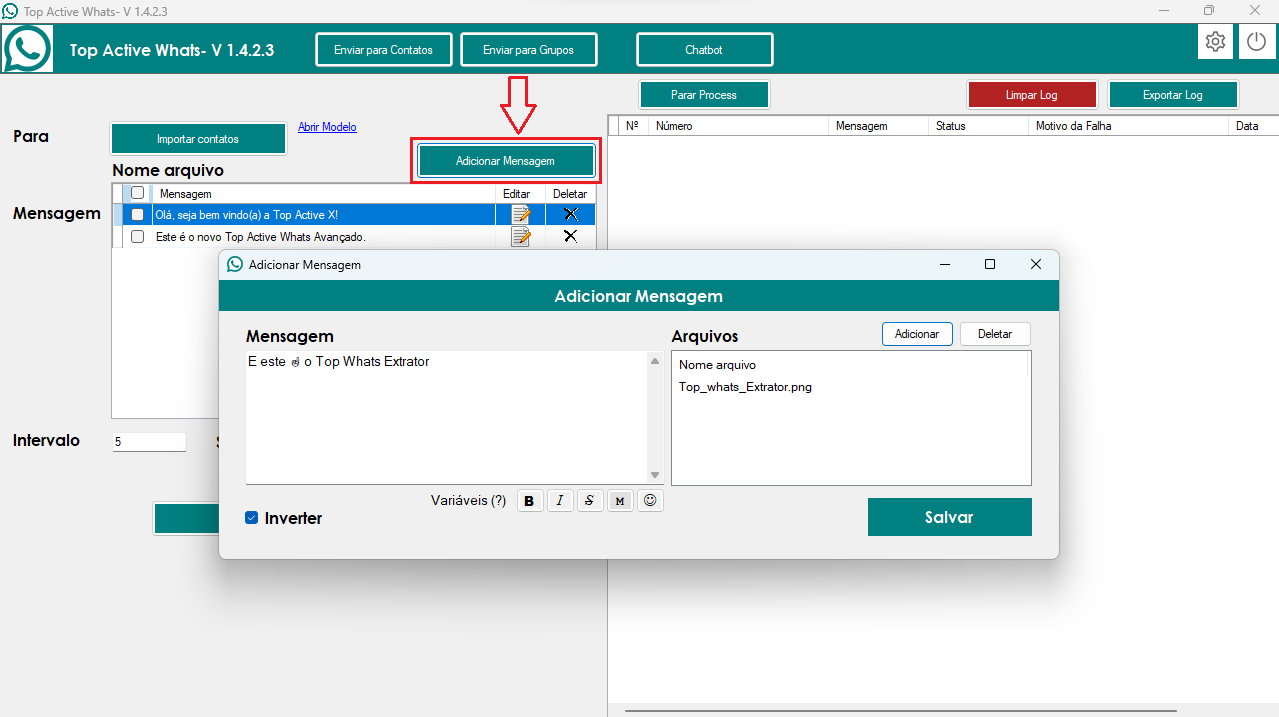The width and height of the screenshot is (1279, 717).
Task: Click the app icon in the main title bar
Action: (10, 10)
